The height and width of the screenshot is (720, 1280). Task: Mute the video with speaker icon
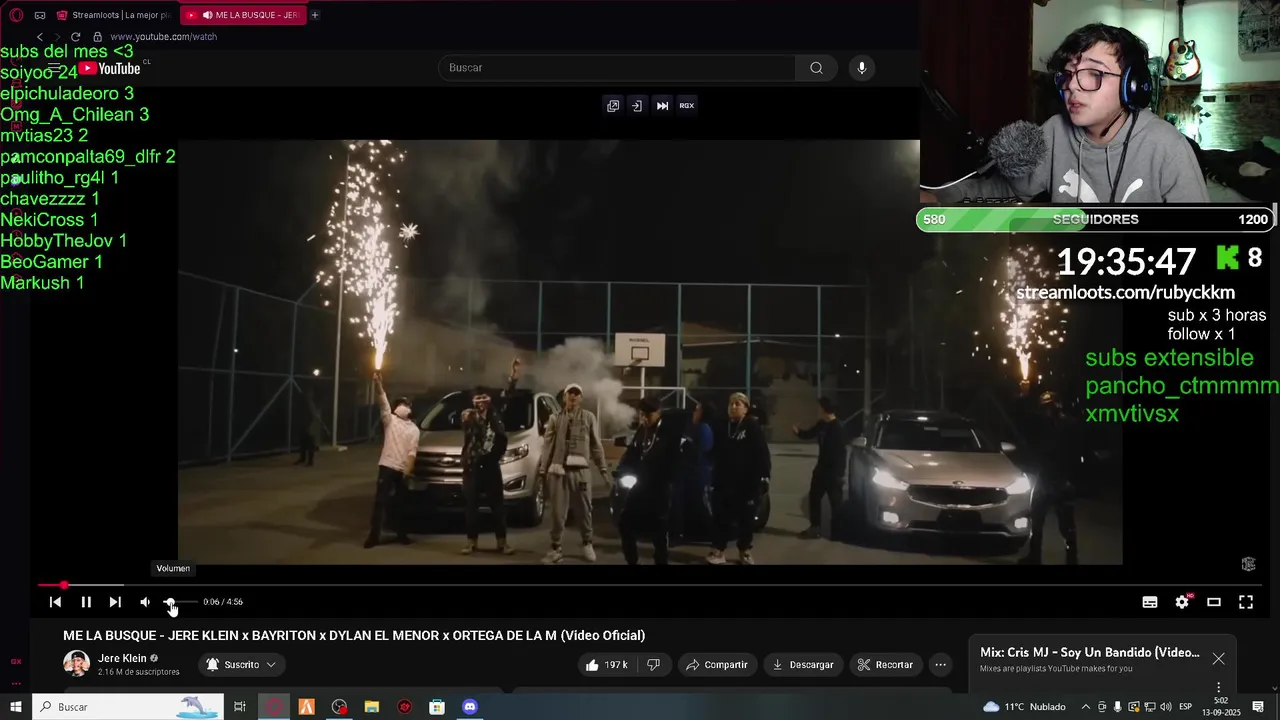(145, 602)
